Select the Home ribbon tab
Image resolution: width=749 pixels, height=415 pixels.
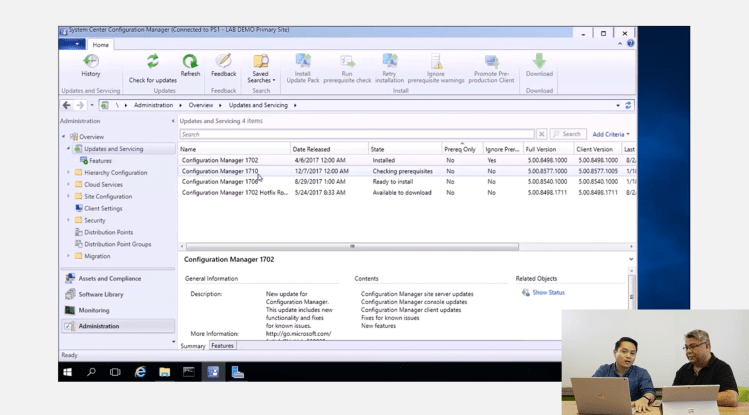tap(100, 45)
